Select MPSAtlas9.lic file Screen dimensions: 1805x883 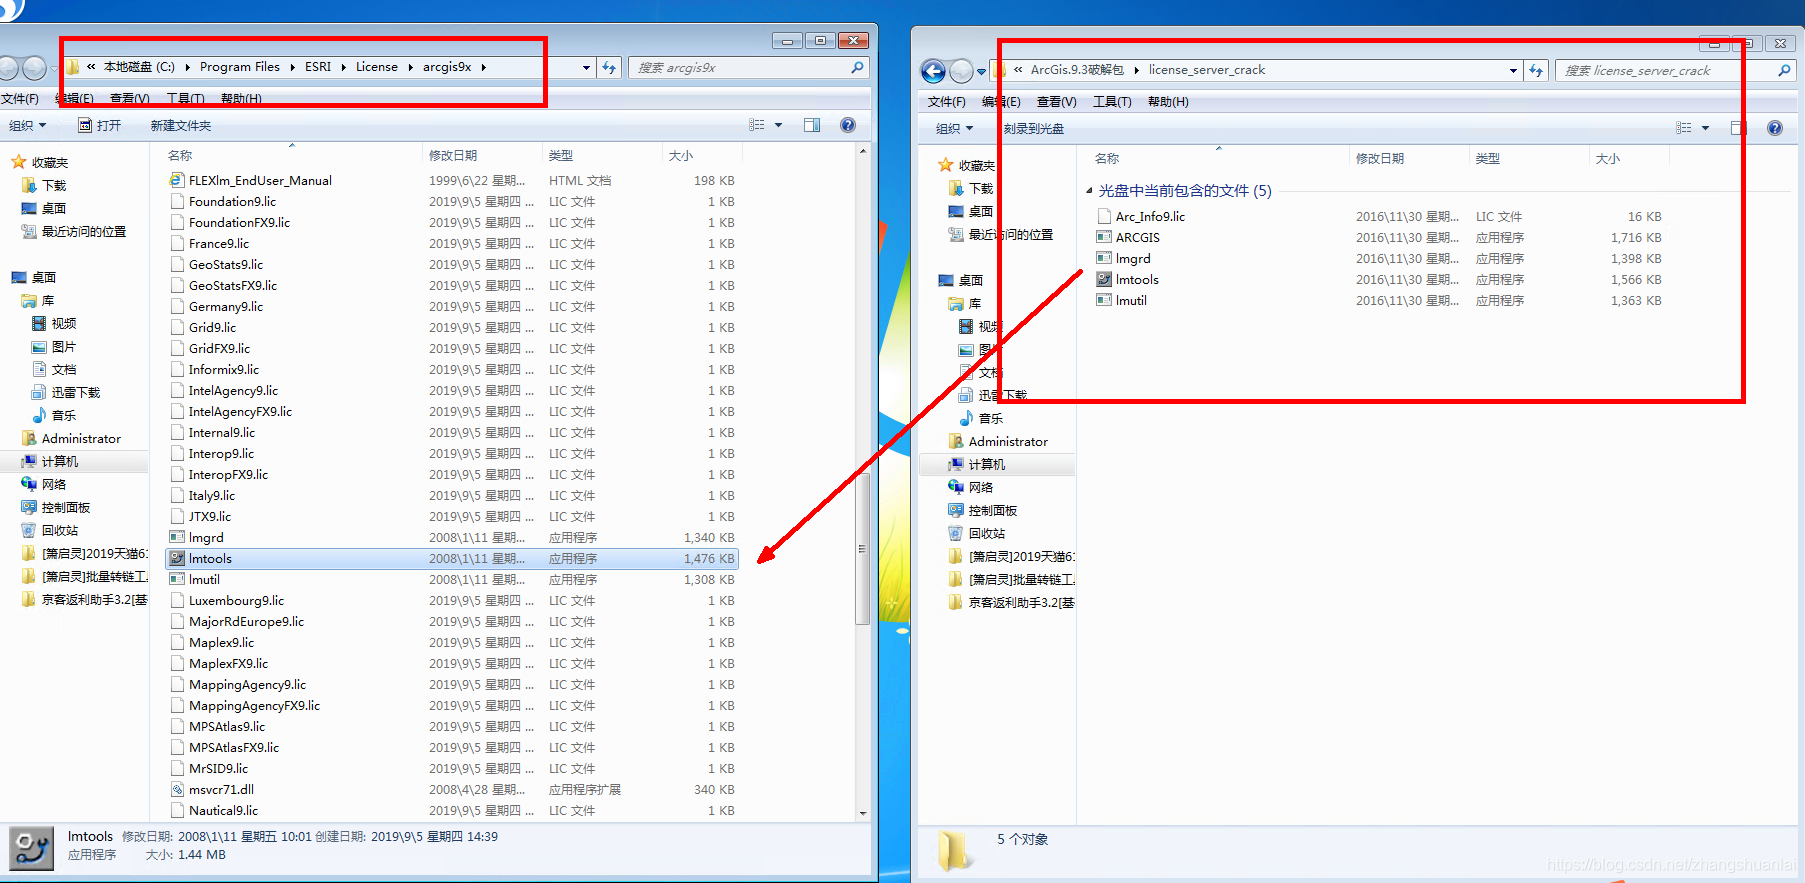tap(227, 726)
